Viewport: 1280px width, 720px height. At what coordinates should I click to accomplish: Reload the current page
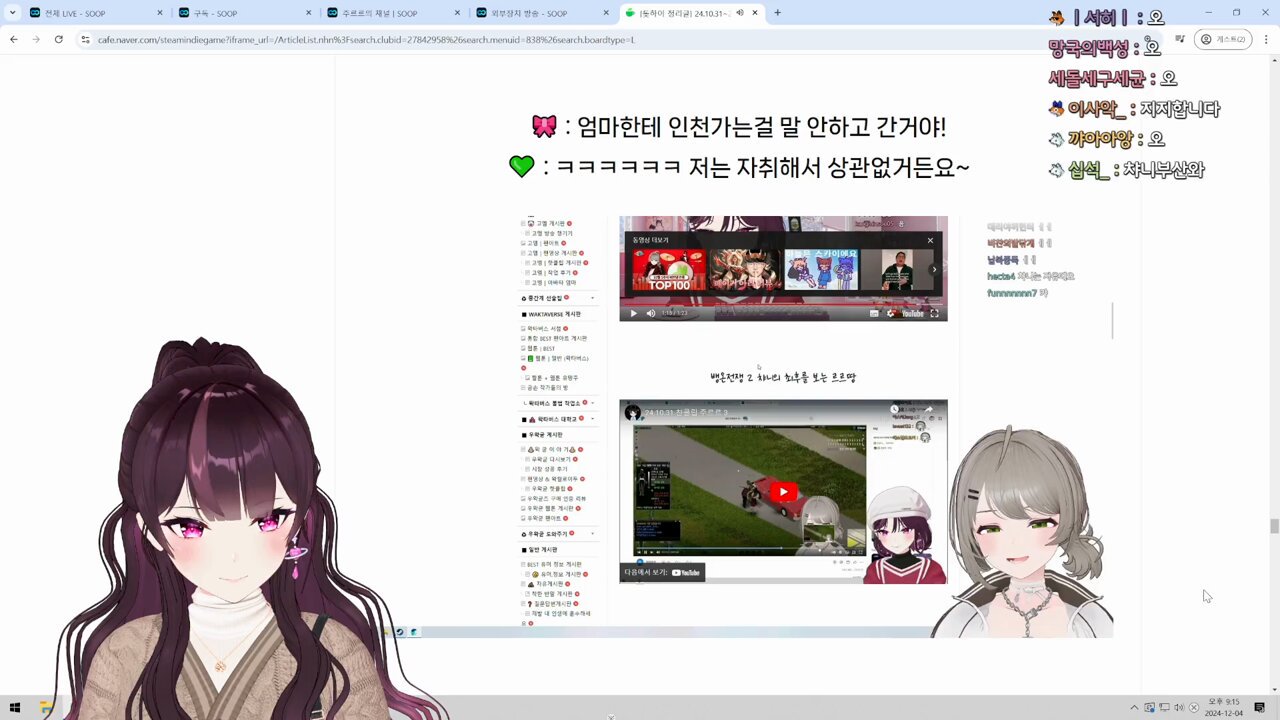tap(59, 39)
